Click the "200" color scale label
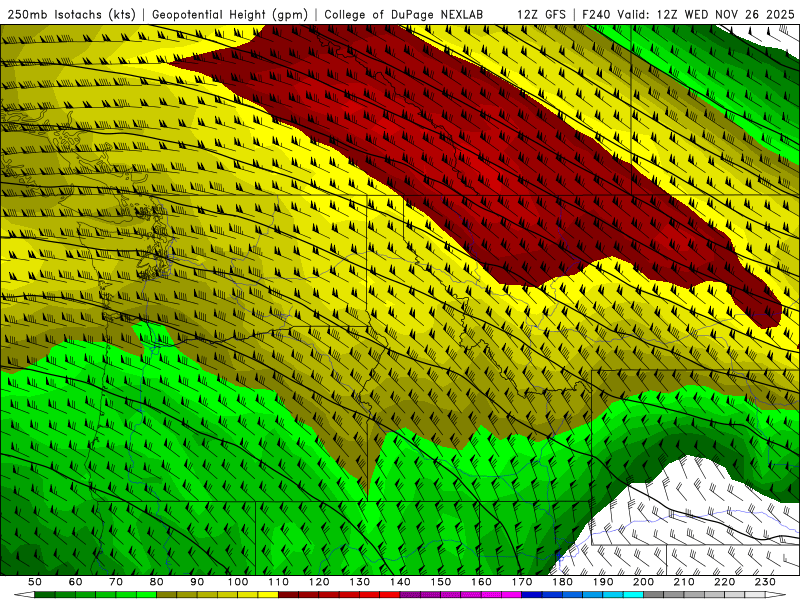The height and width of the screenshot is (600, 800). [x=643, y=582]
